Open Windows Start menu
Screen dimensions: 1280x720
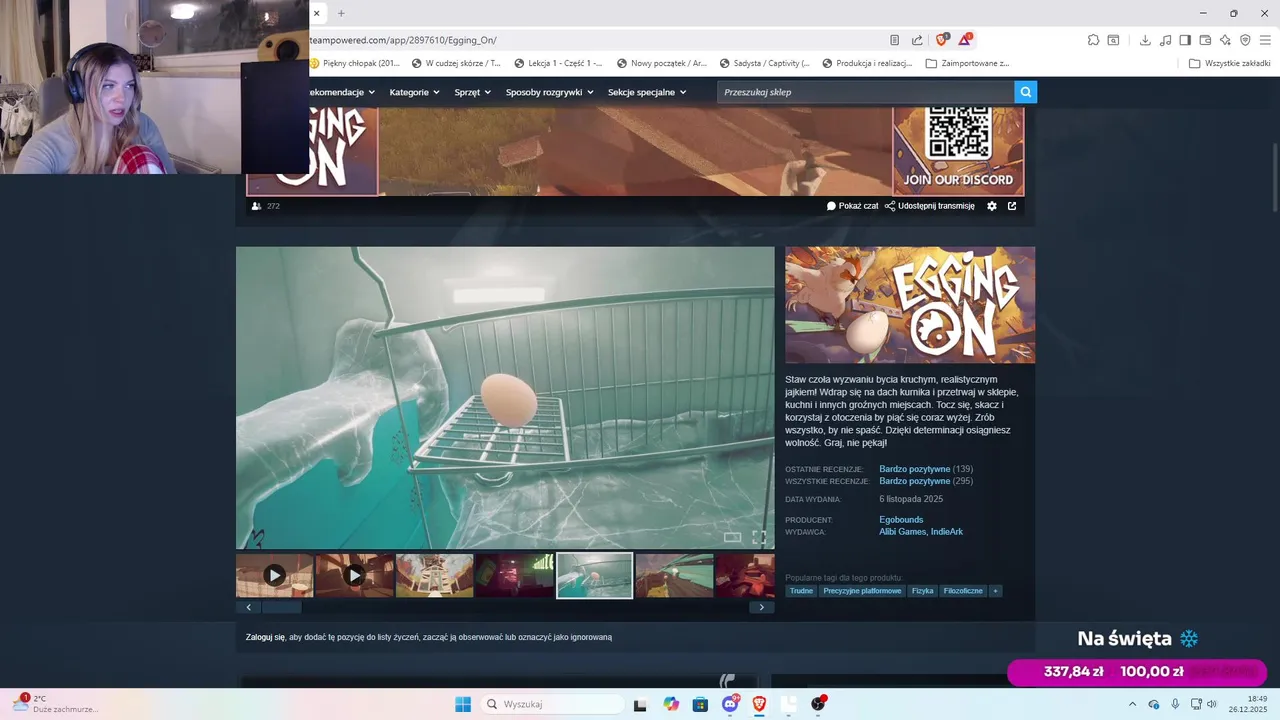(x=463, y=704)
